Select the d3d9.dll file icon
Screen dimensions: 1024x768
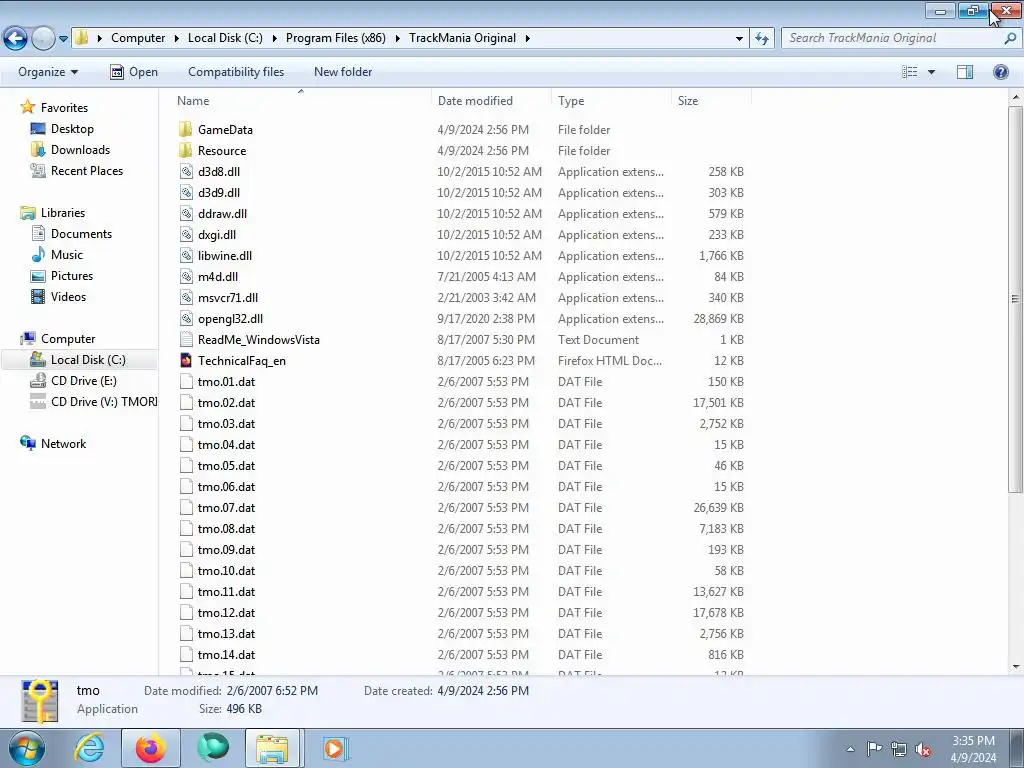(186, 193)
